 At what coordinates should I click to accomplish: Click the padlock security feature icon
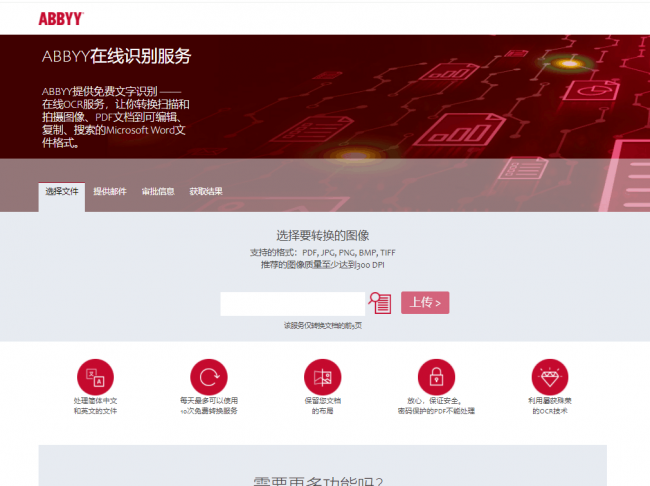point(436,377)
